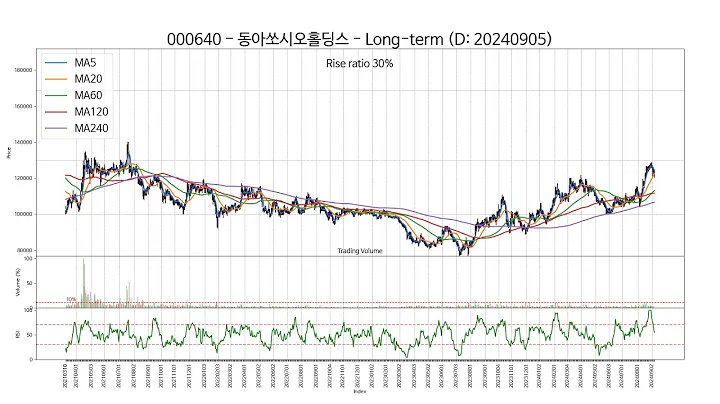Click the 140000 price tick label
The height and width of the screenshot is (404, 720).
tap(23, 142)
